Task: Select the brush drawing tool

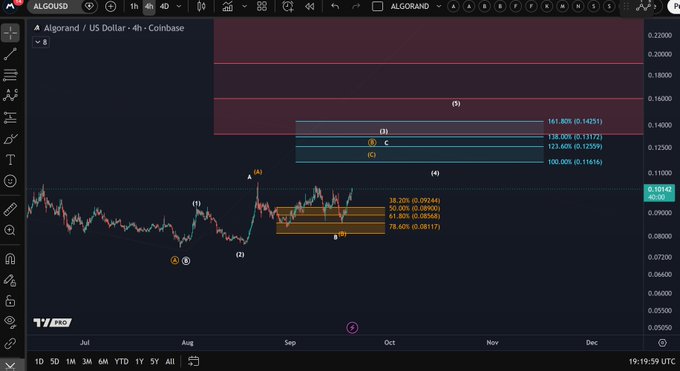Action: pyautogui.click(x=10, y=139)
